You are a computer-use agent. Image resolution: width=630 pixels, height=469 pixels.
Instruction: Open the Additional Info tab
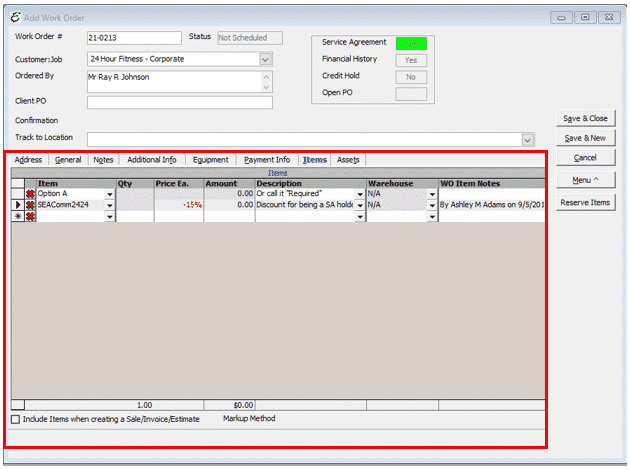point(152,160)
